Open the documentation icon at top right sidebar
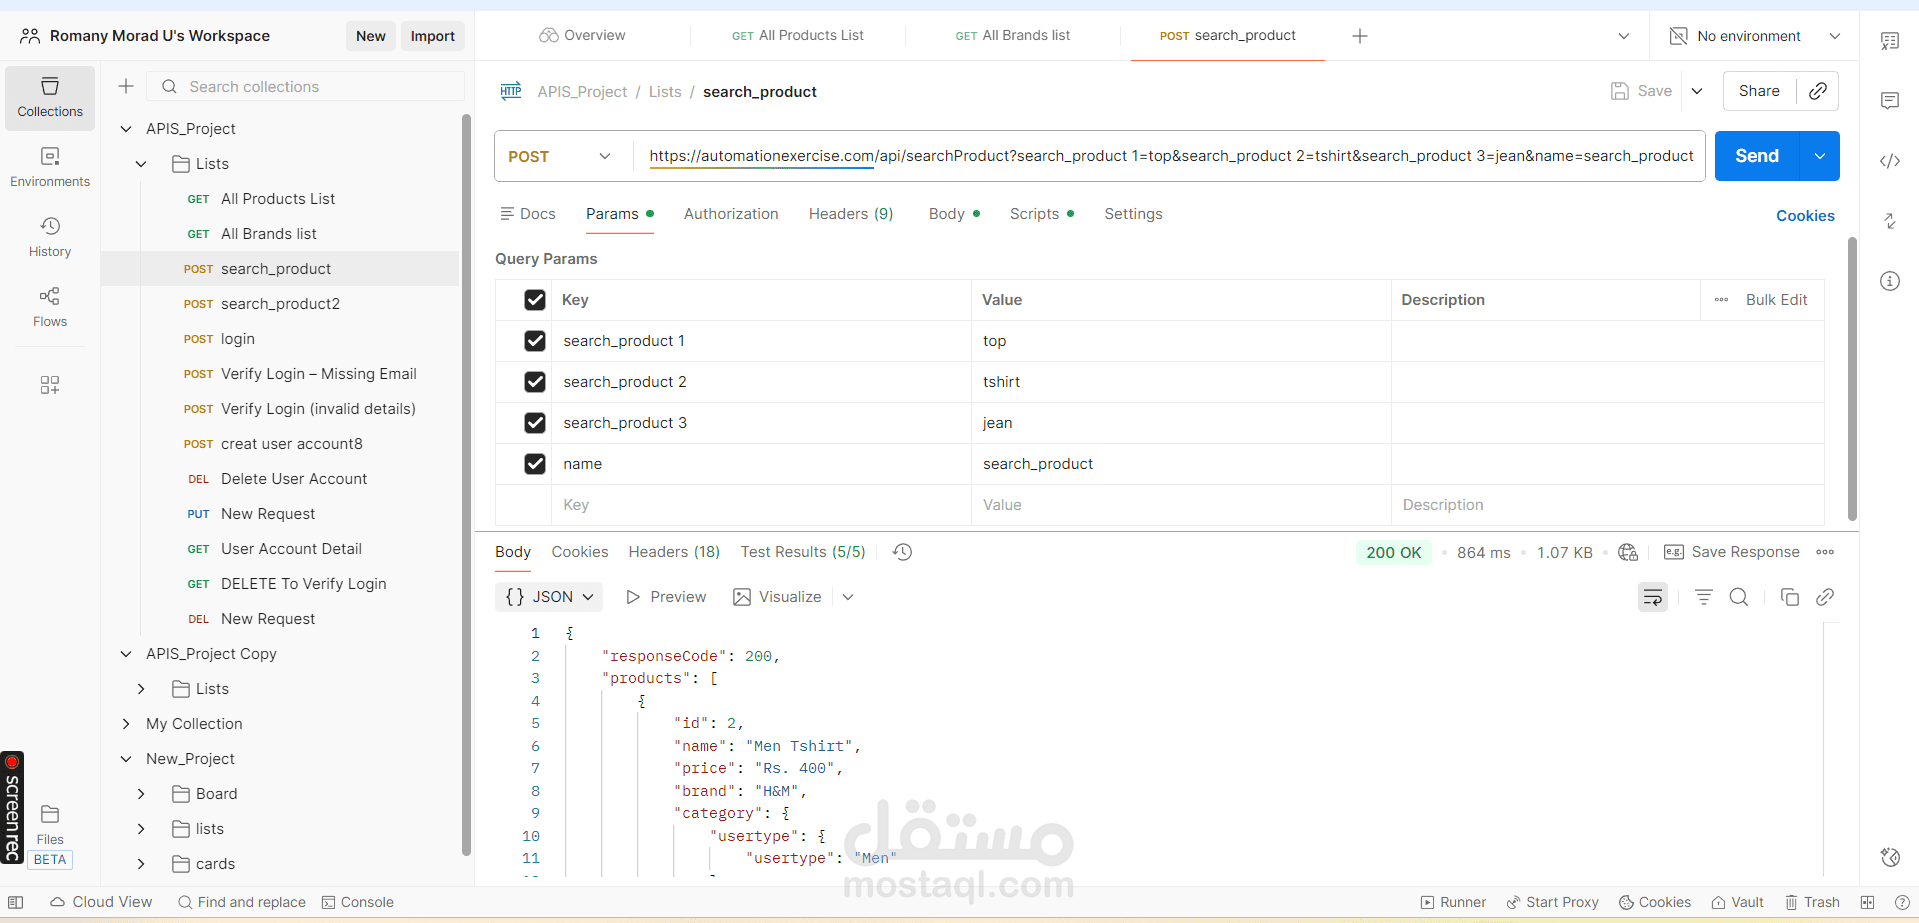1919x923 pixels. click(1890, 41)
